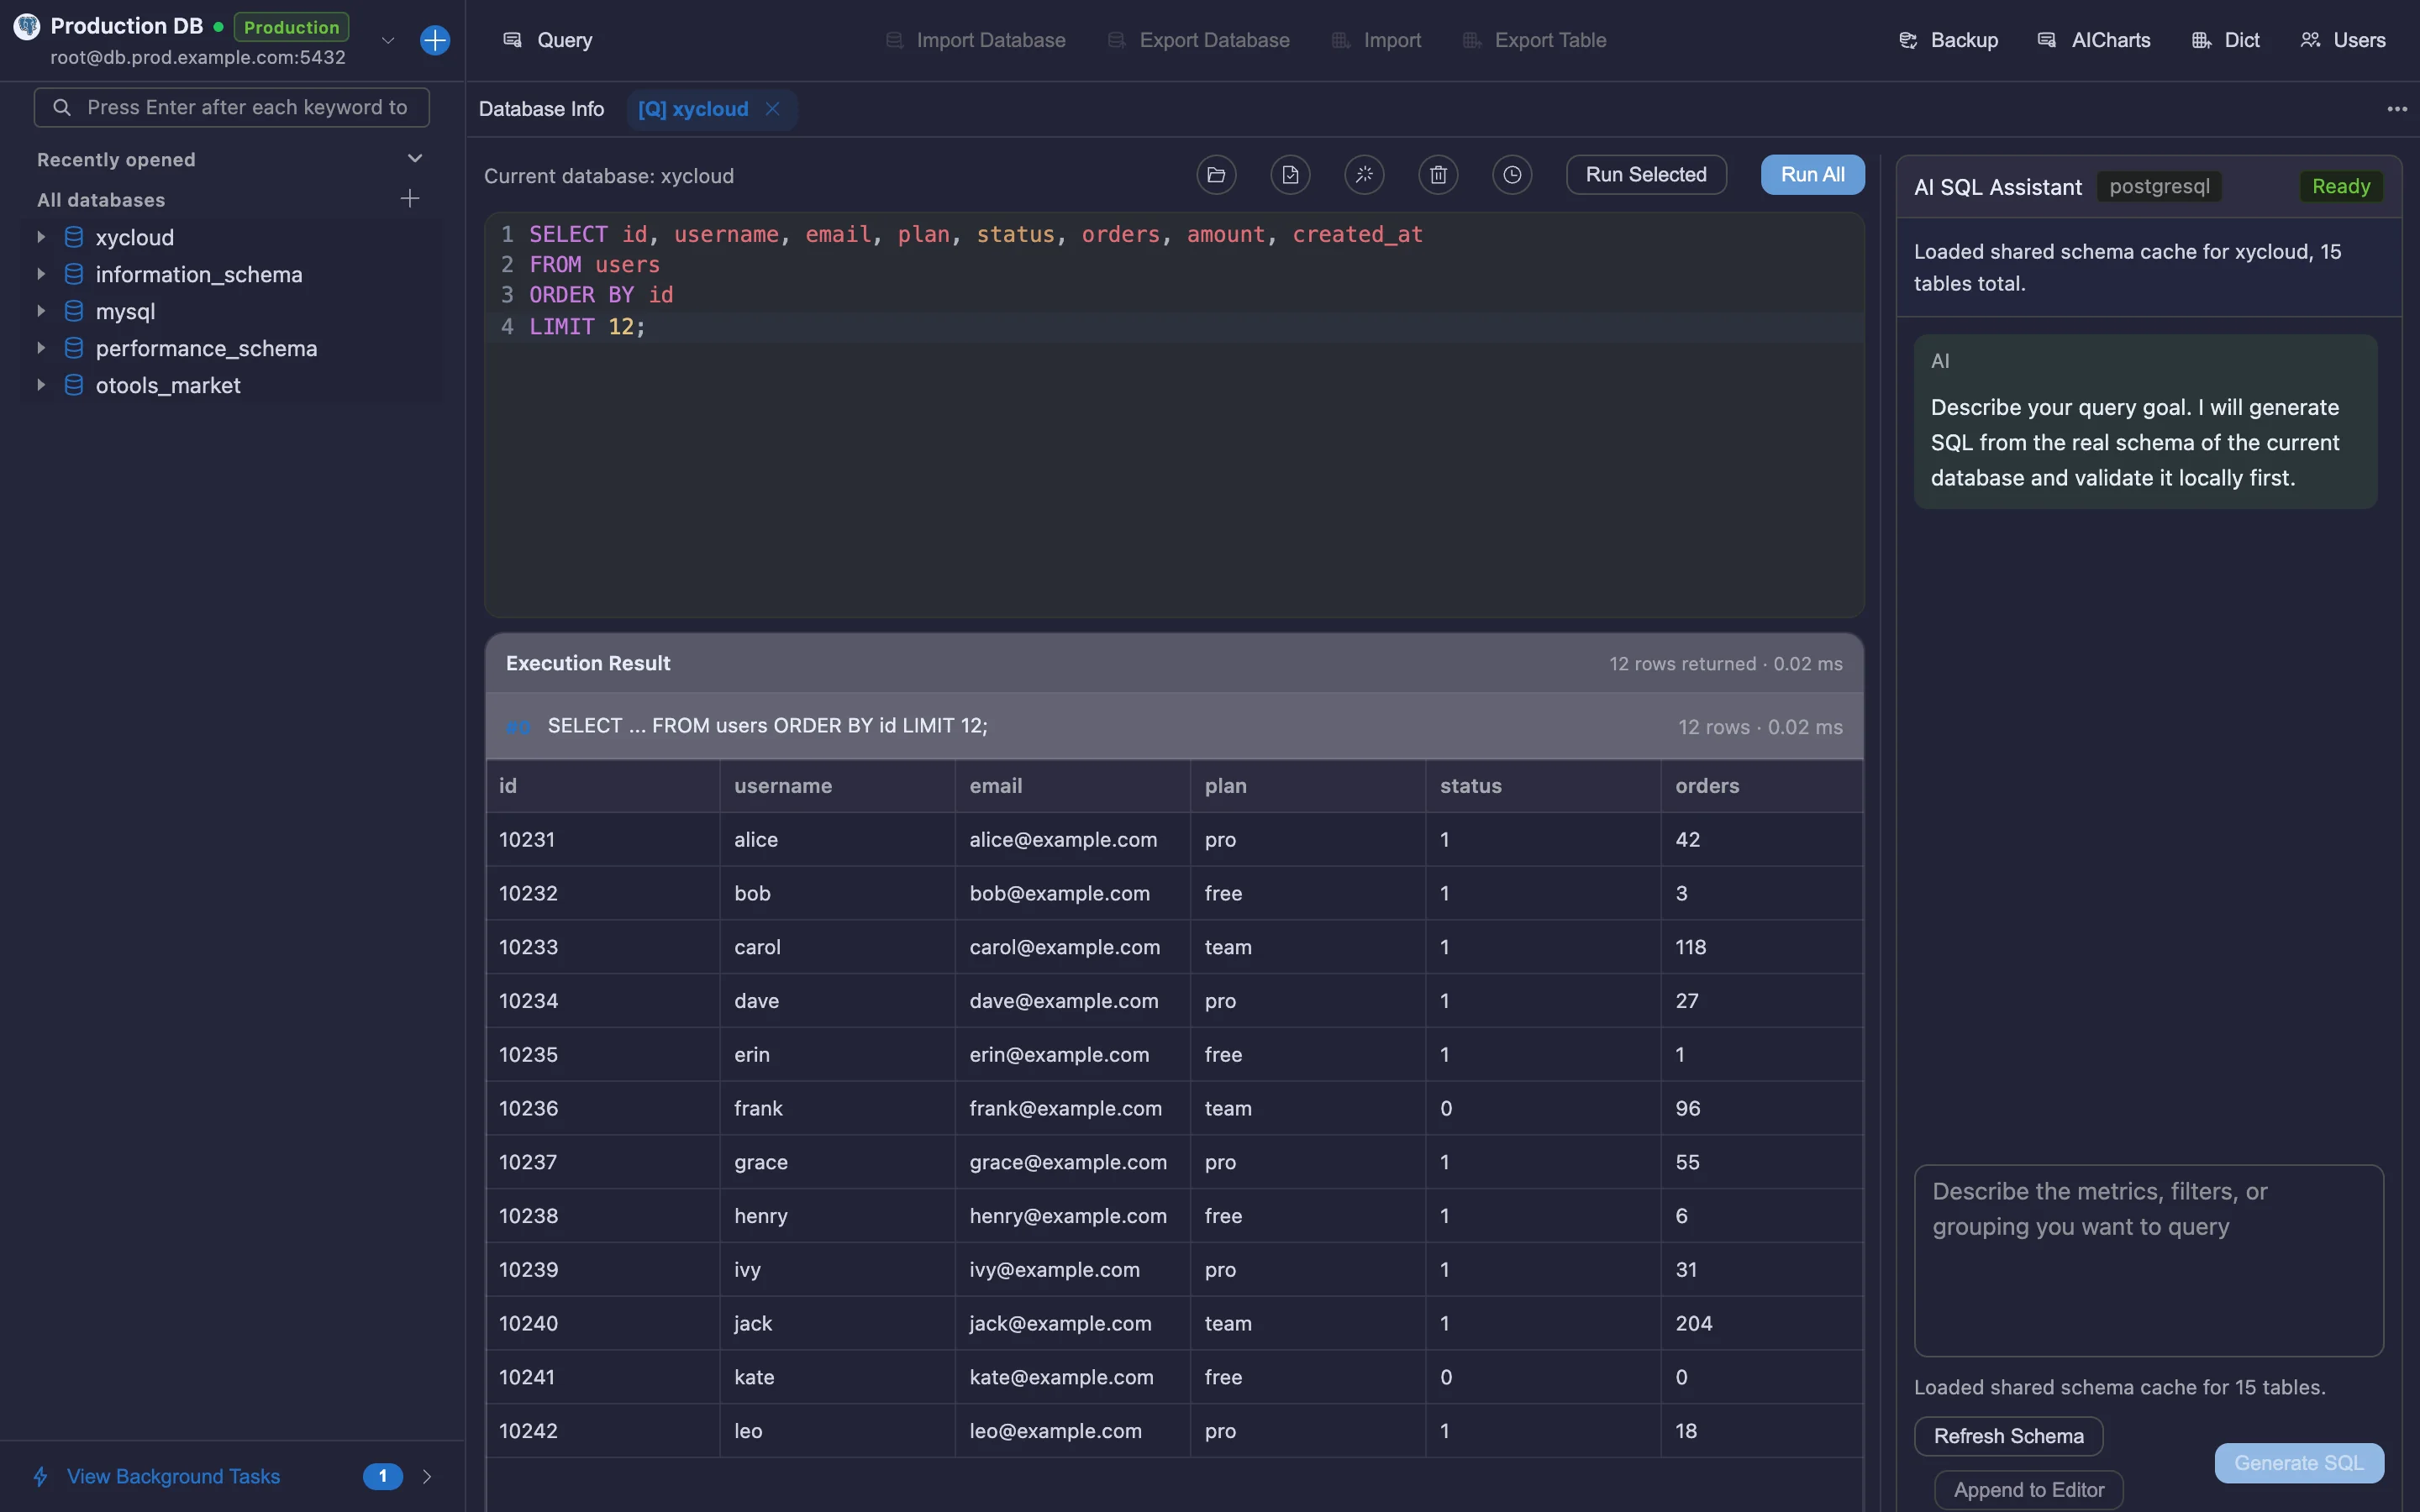Viewport: 2420px width, 1512px height.
Task: Select the alice@example.com email cell
Action: (1072, 840)
